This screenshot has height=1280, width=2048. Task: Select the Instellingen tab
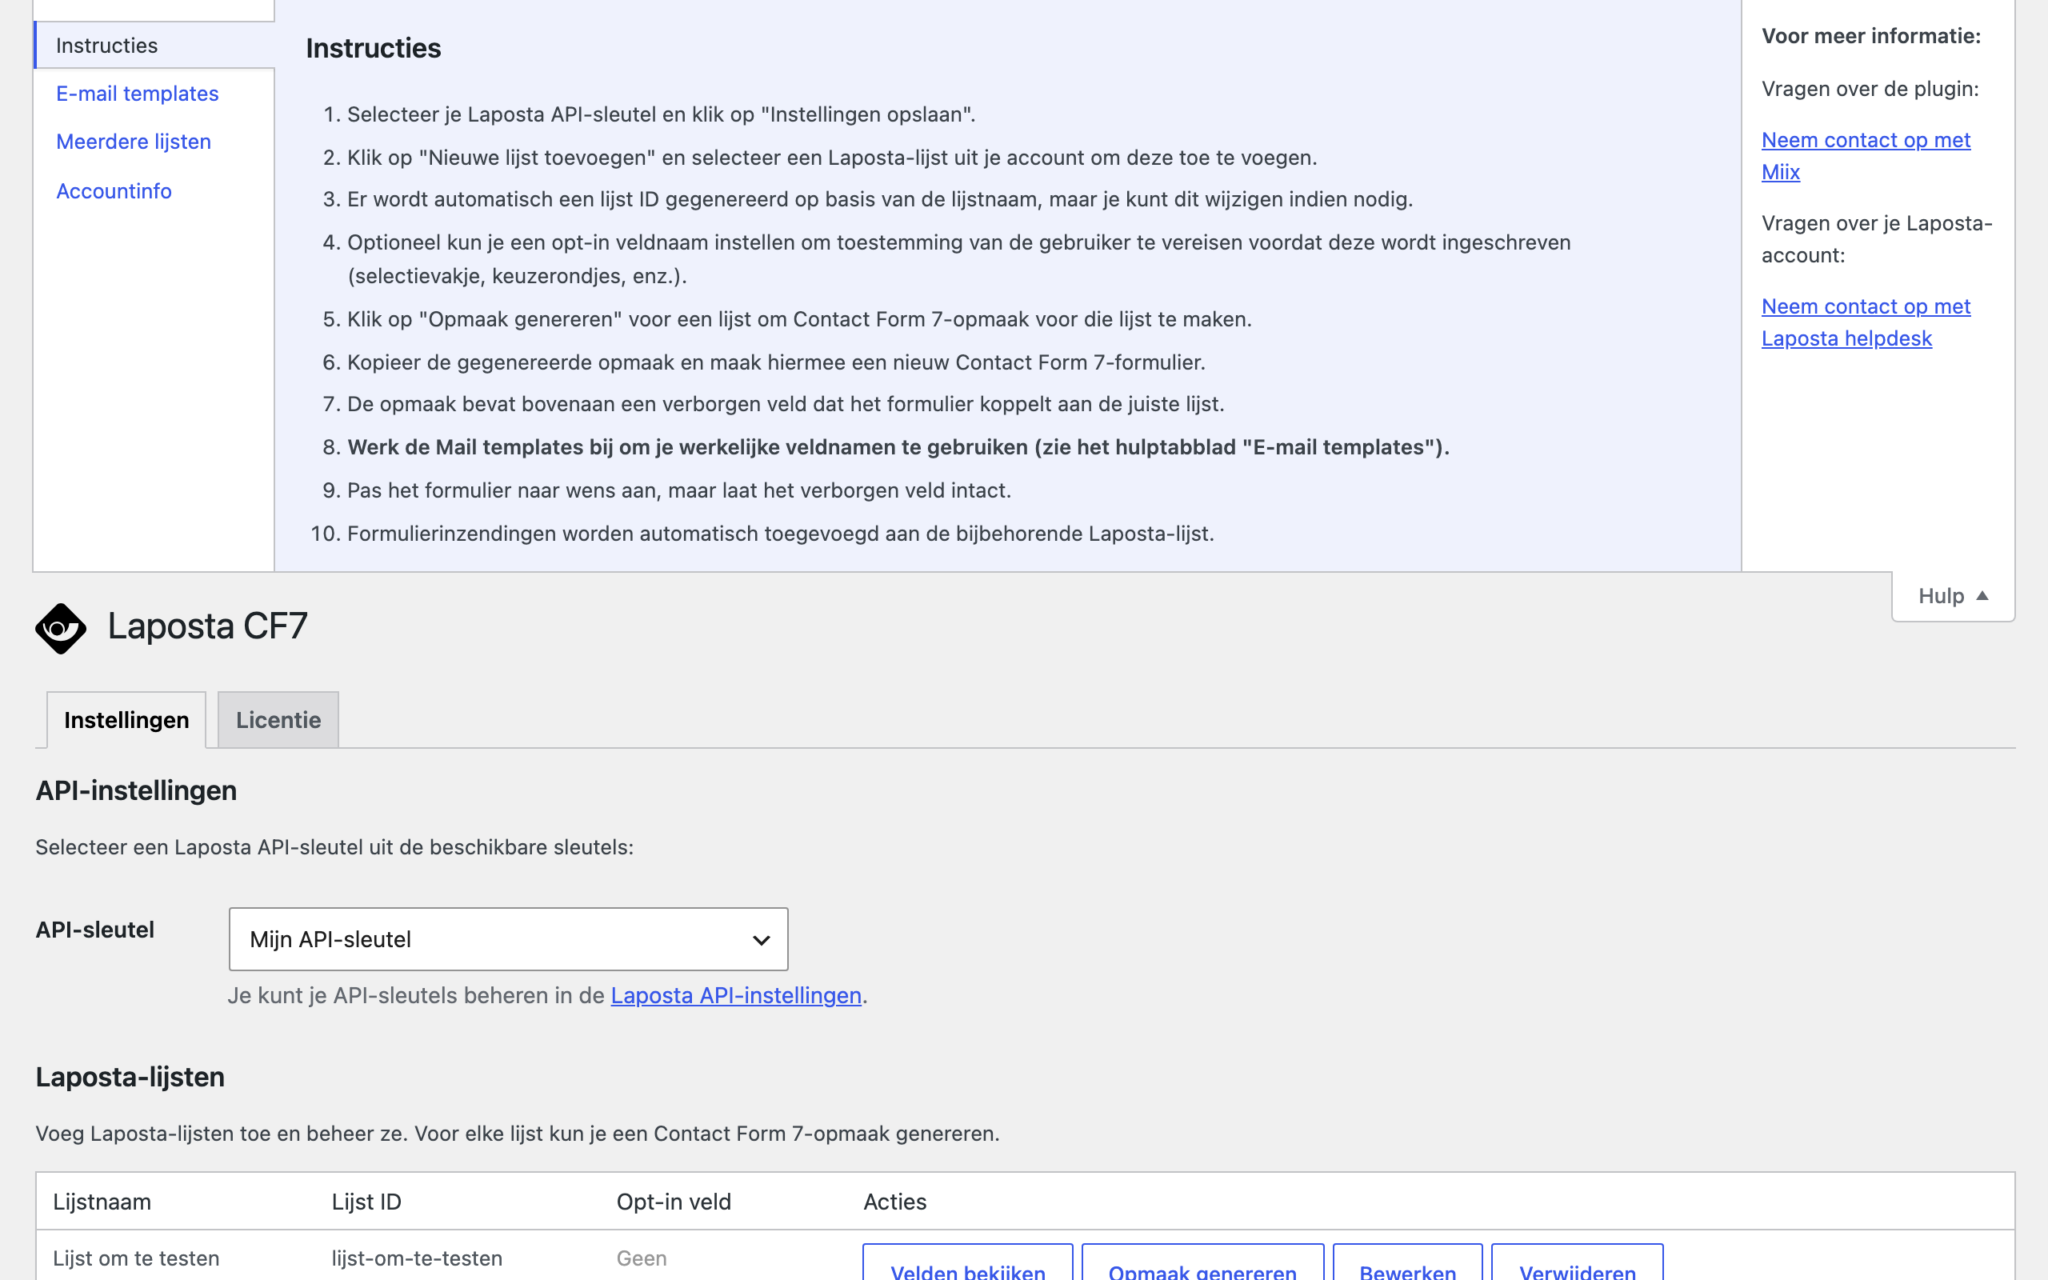(126, 720)
